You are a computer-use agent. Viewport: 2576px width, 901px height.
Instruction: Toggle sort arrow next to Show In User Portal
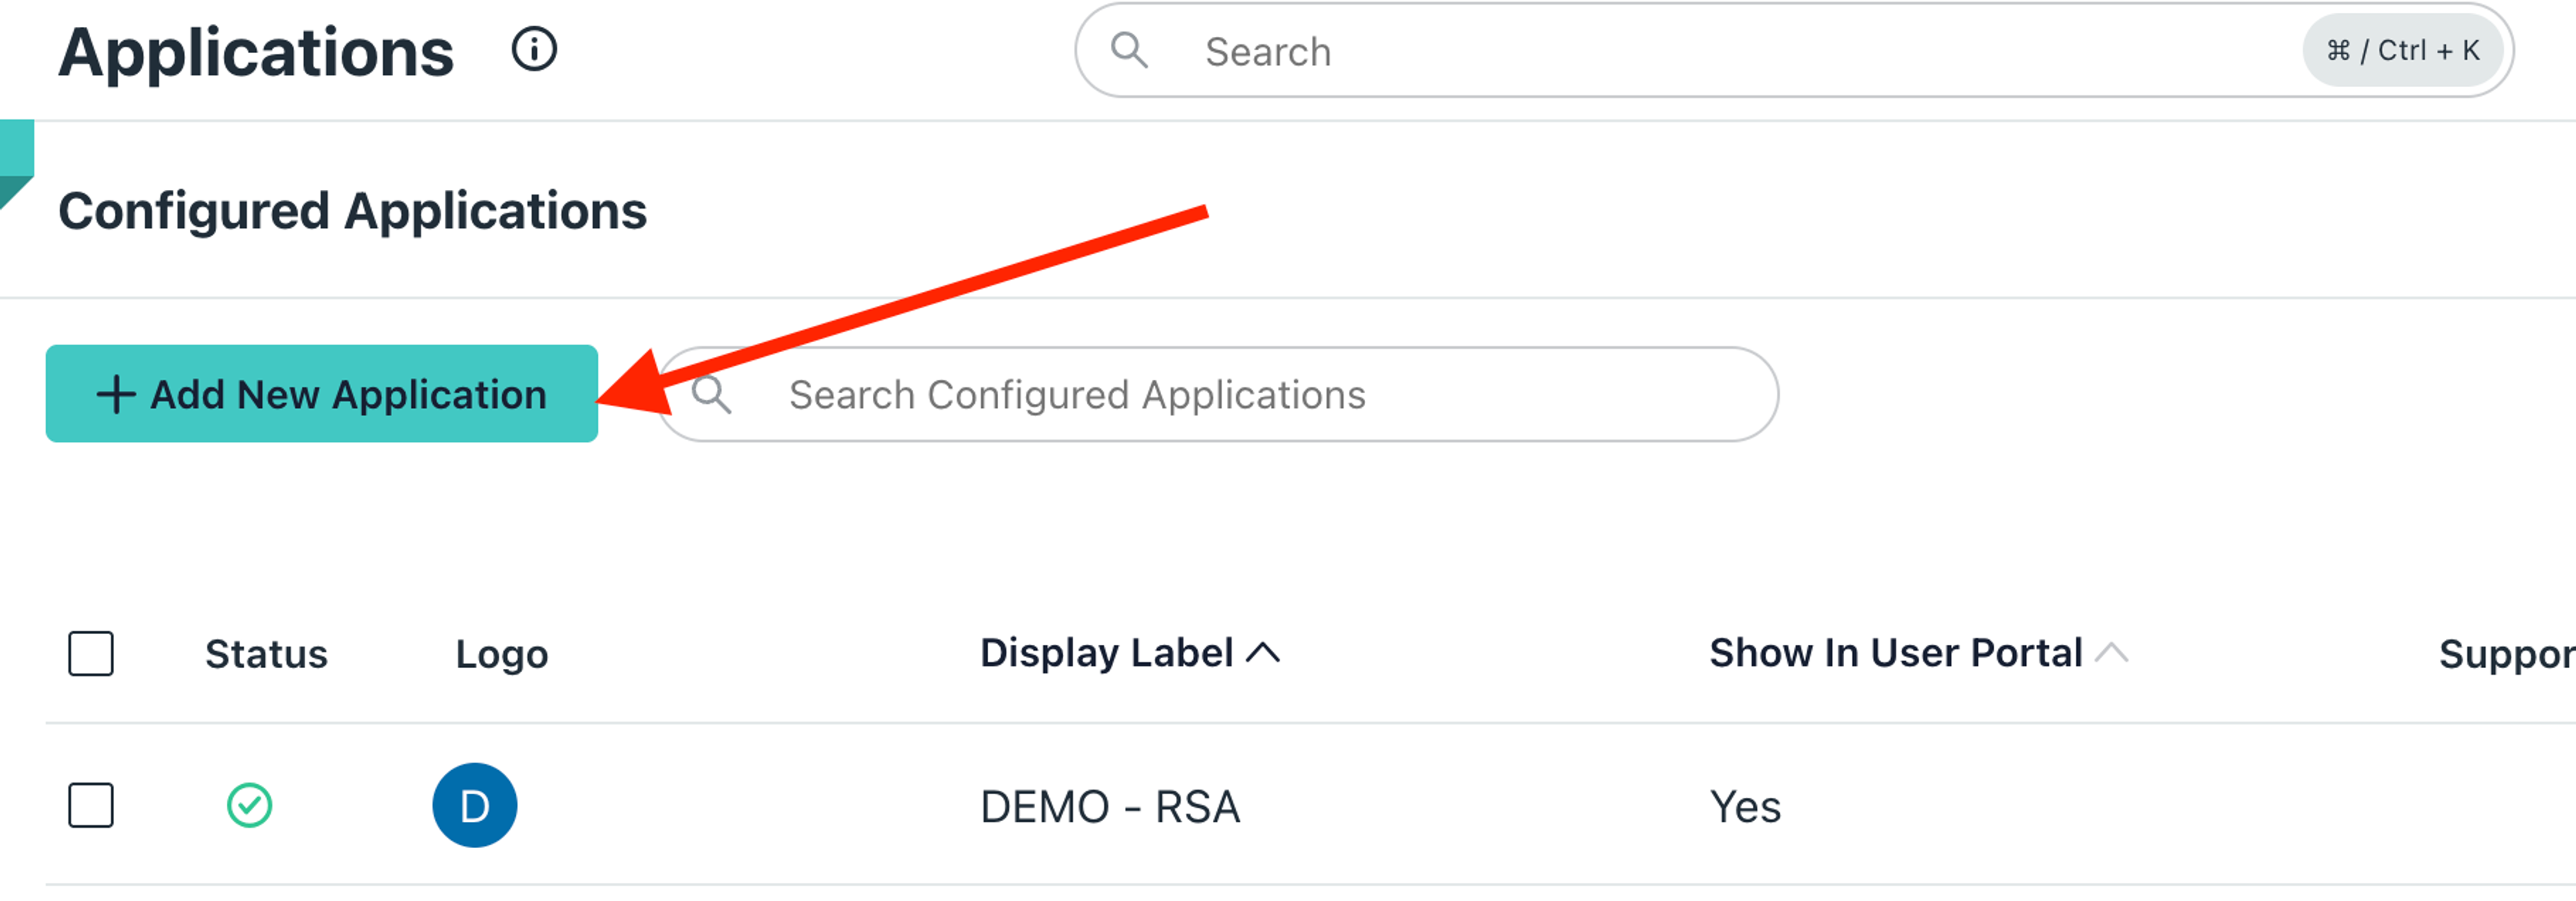(x=2111, y=653)
